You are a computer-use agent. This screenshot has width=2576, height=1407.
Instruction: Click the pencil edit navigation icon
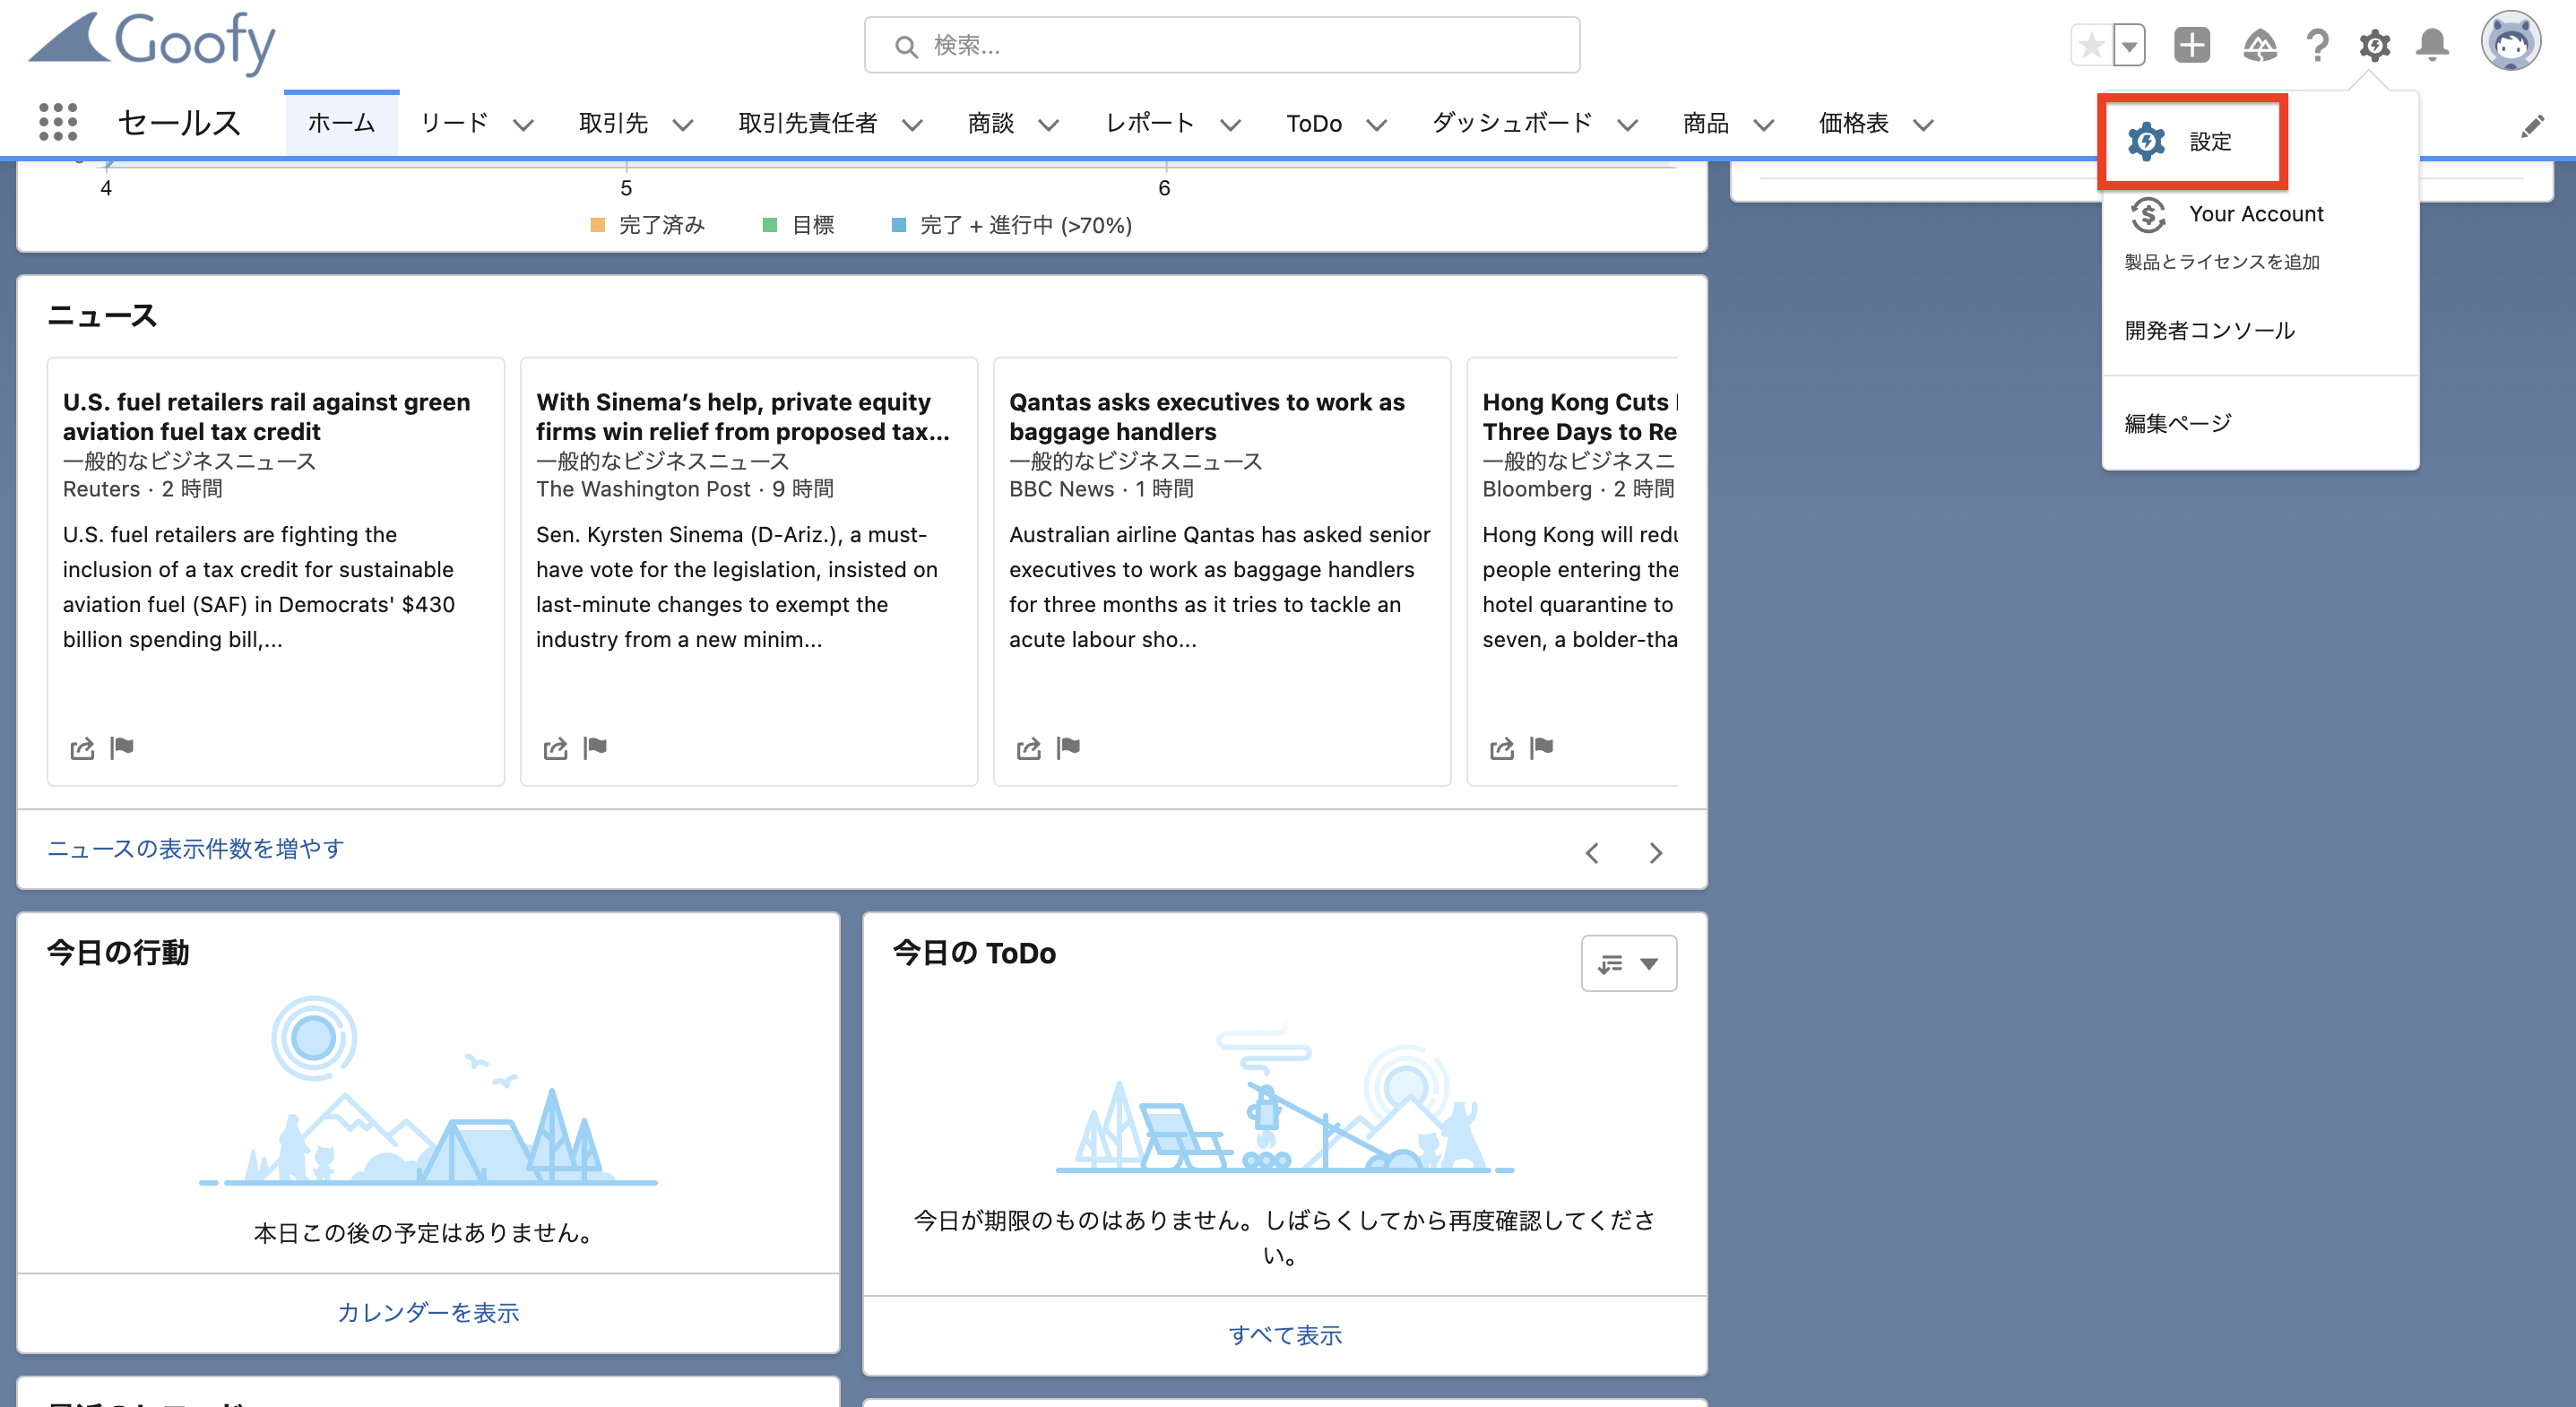pos(2532,126)
